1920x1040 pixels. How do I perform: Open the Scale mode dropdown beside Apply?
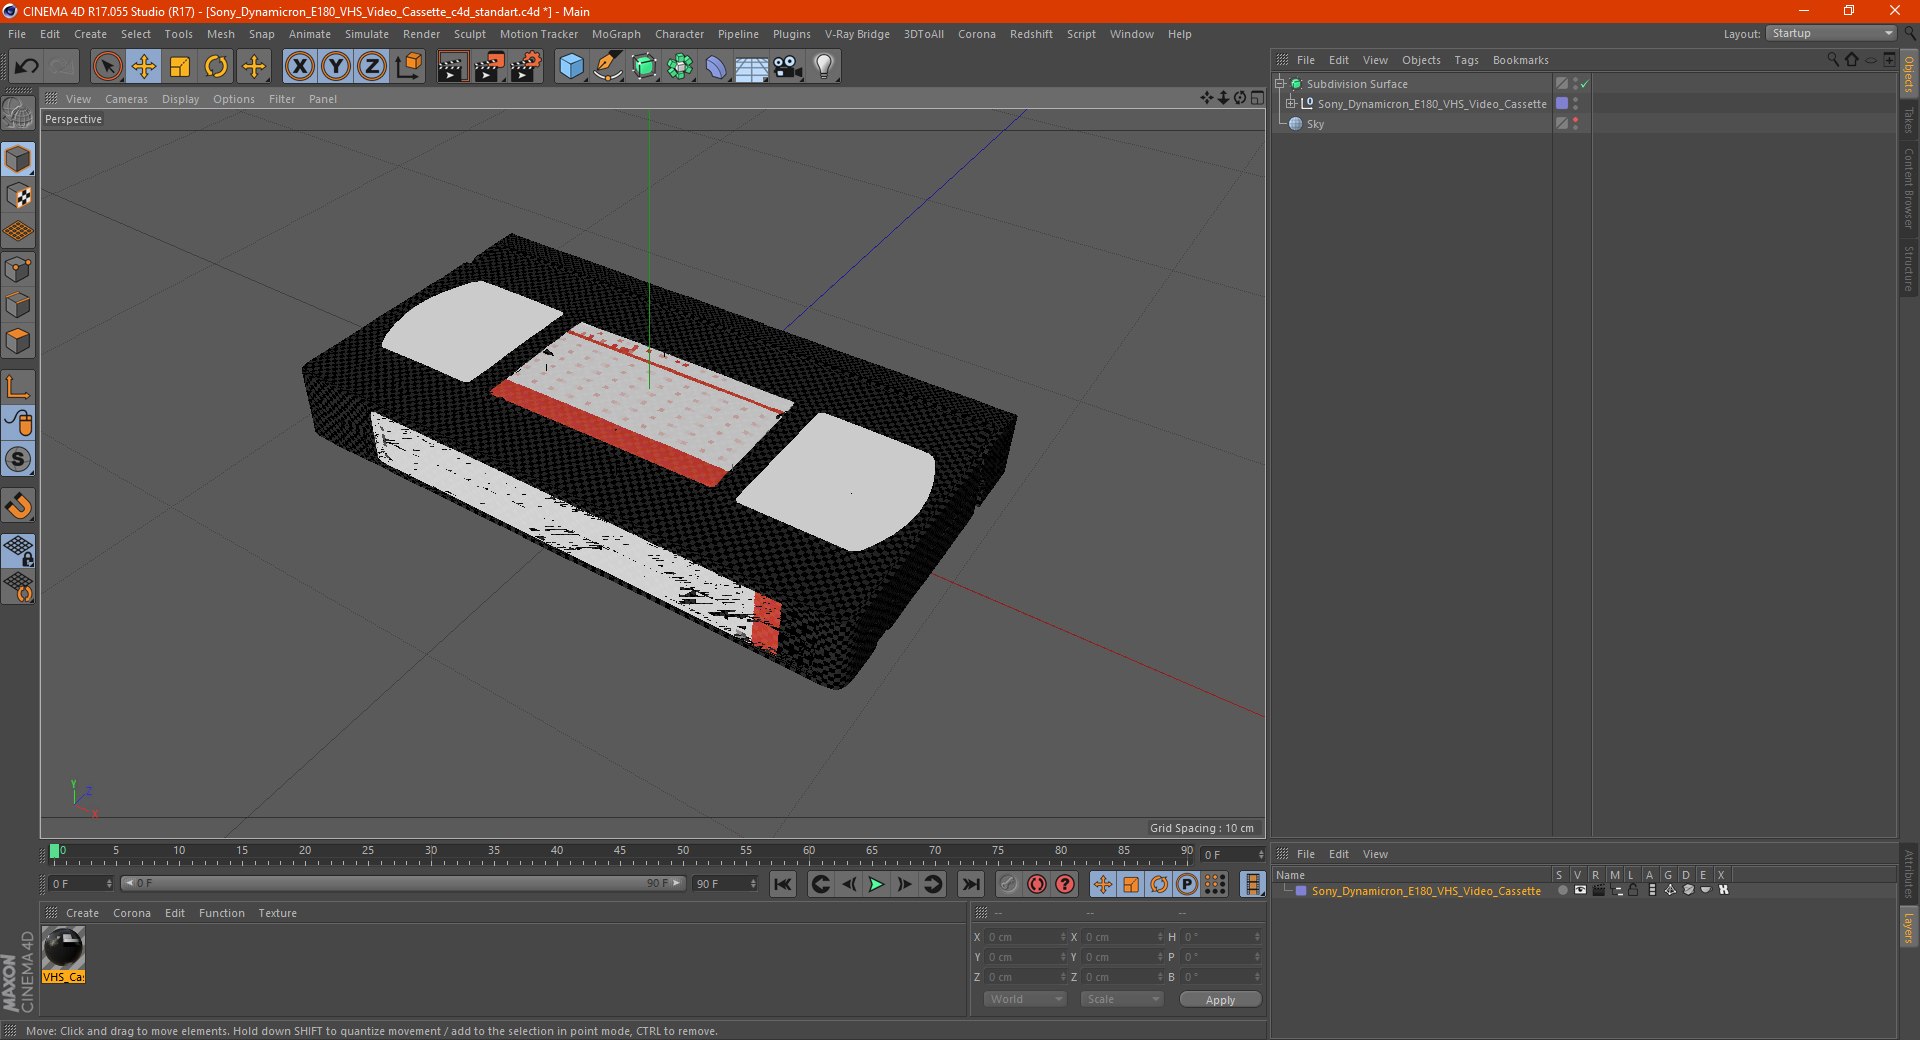(x=1122, y=999)
